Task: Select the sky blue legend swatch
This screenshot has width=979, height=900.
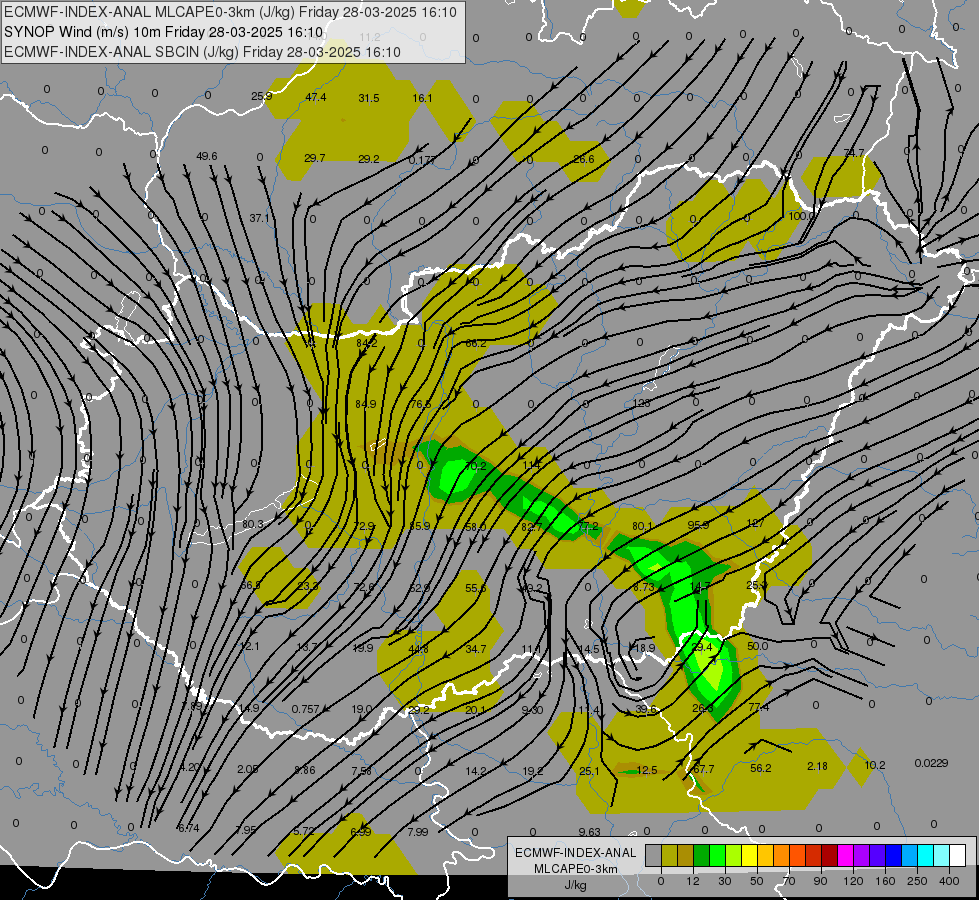Action: pyautogui.click(x=910, y=855)
